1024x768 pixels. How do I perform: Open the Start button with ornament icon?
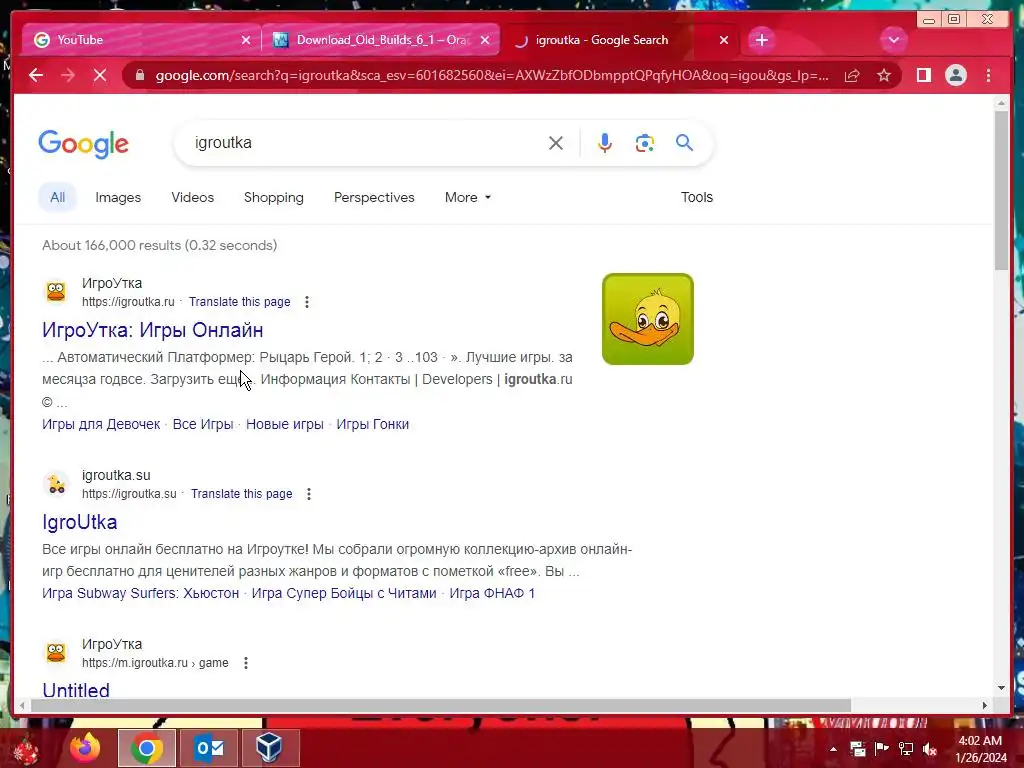[26, 748]
